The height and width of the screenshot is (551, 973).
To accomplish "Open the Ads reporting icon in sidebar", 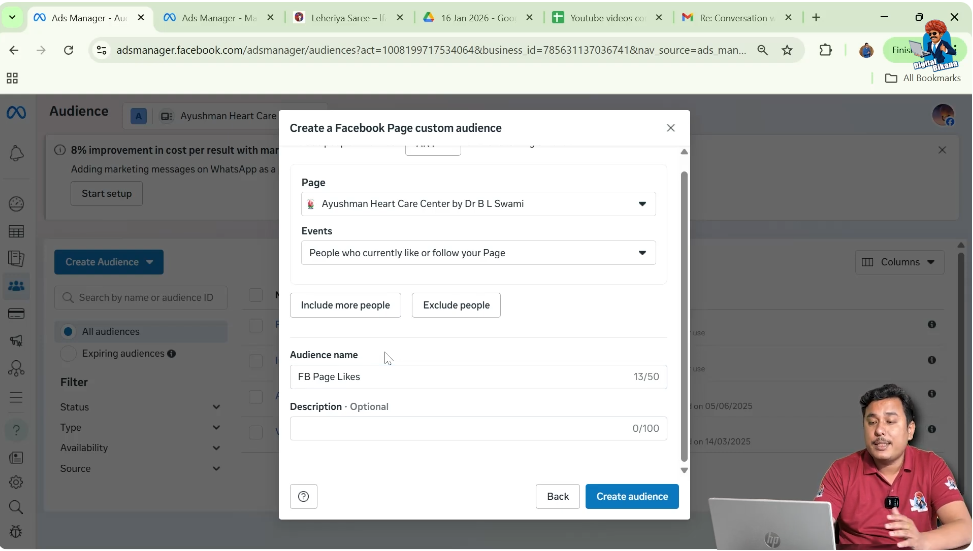I will pos(16,258).
